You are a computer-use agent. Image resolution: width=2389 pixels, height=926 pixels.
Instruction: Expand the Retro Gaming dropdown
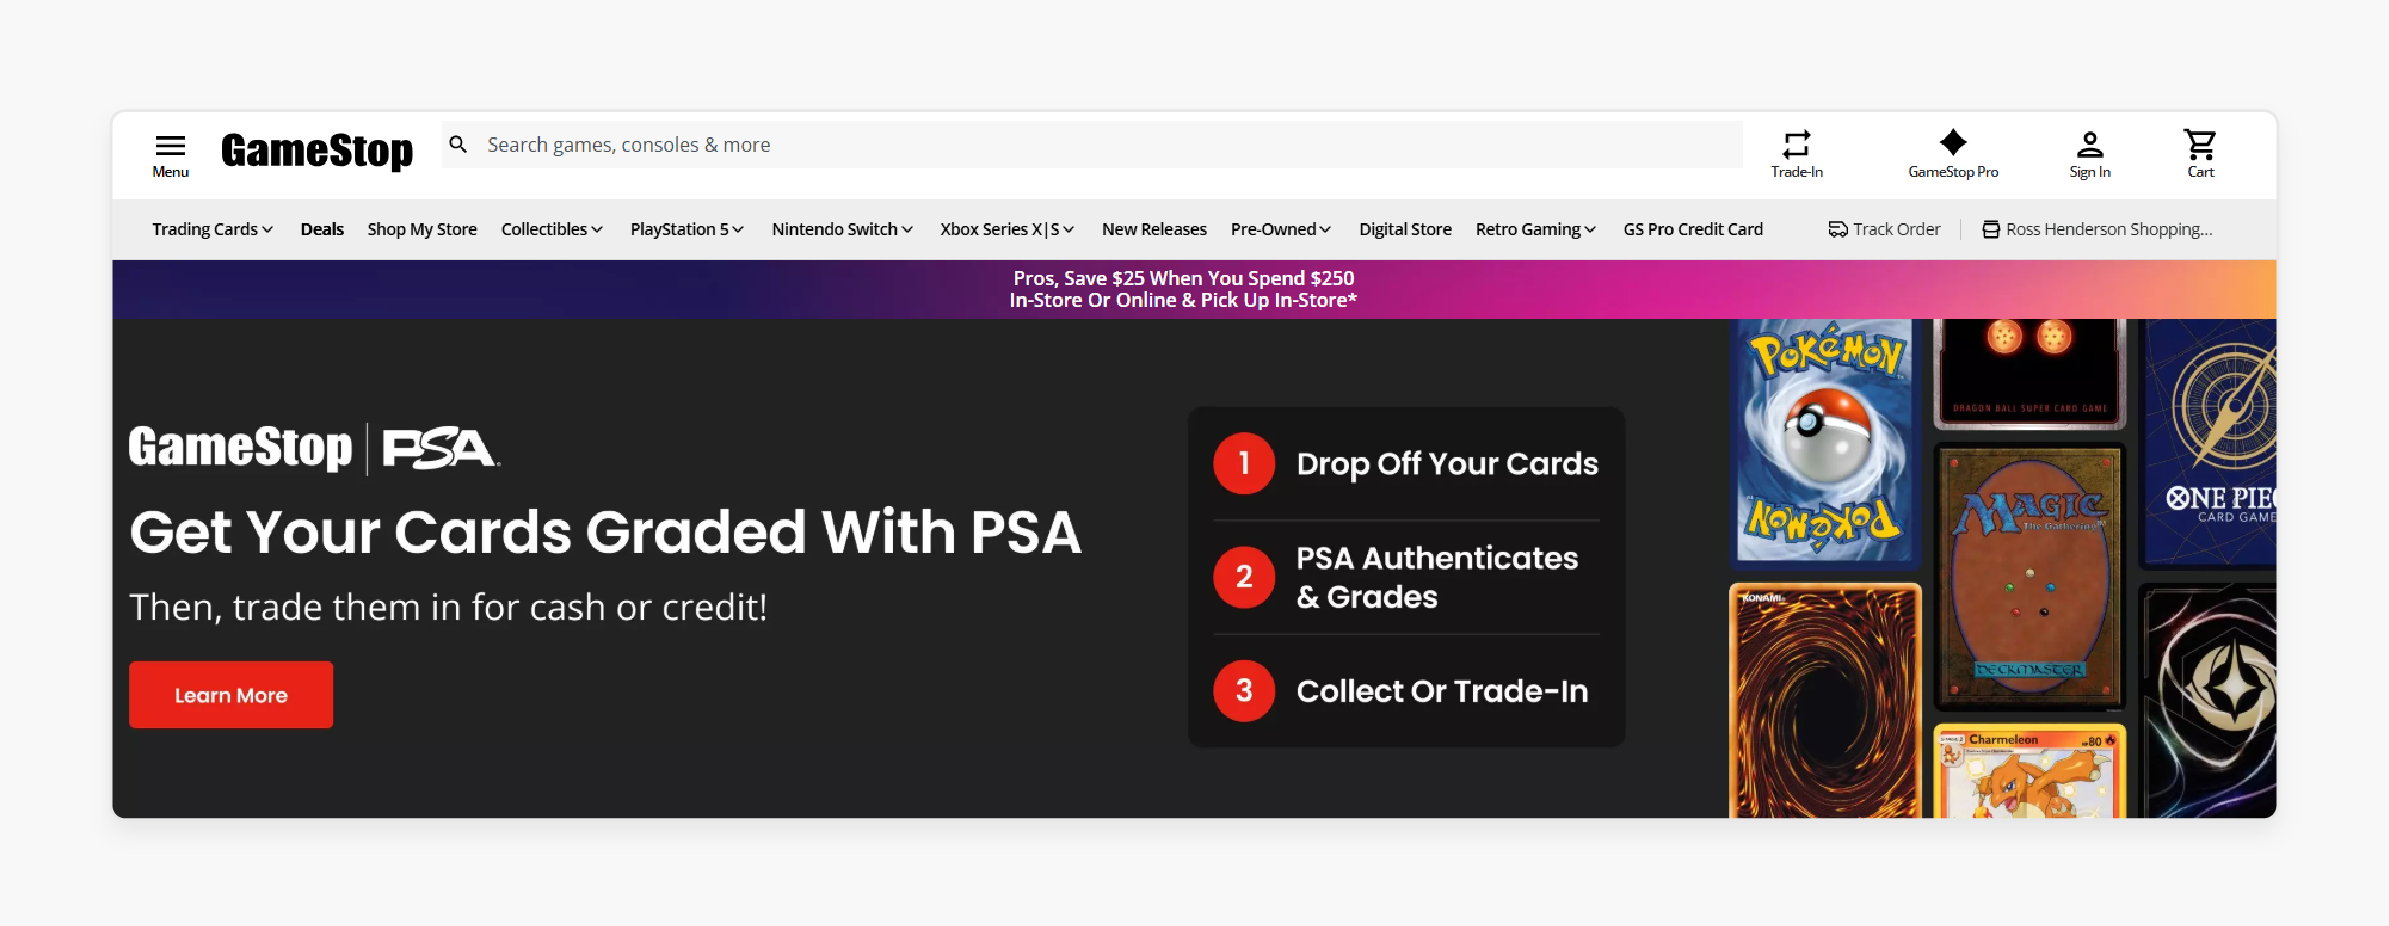pos(1536,229)
